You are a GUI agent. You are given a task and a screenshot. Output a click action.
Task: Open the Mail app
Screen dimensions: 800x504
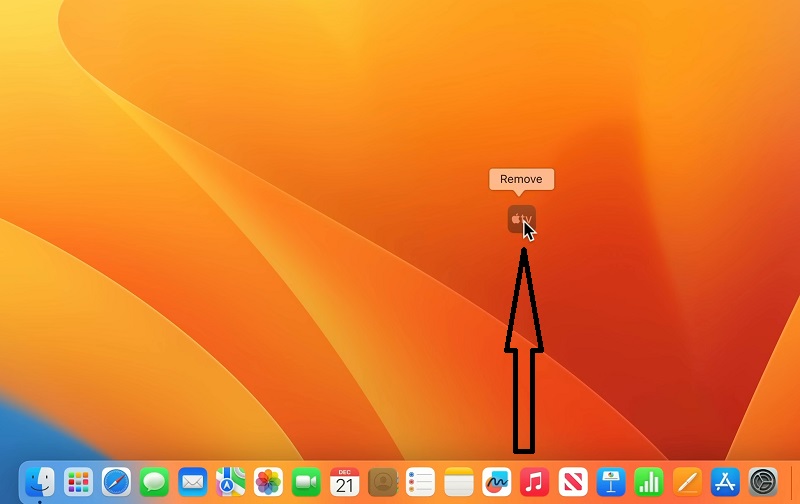(192, 482)
